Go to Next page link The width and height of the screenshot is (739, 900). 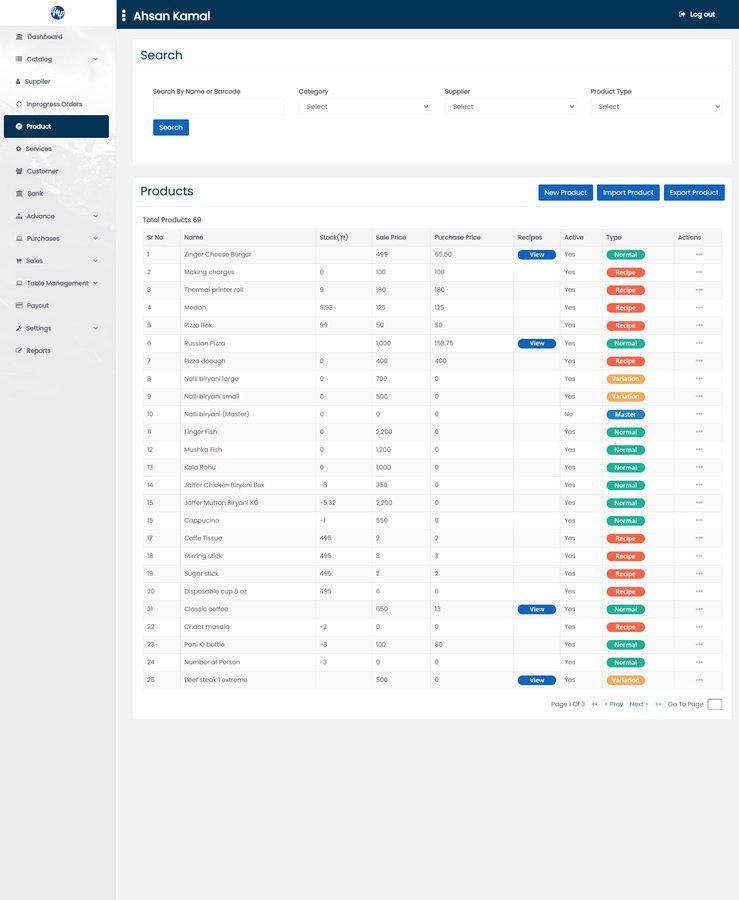639,704
